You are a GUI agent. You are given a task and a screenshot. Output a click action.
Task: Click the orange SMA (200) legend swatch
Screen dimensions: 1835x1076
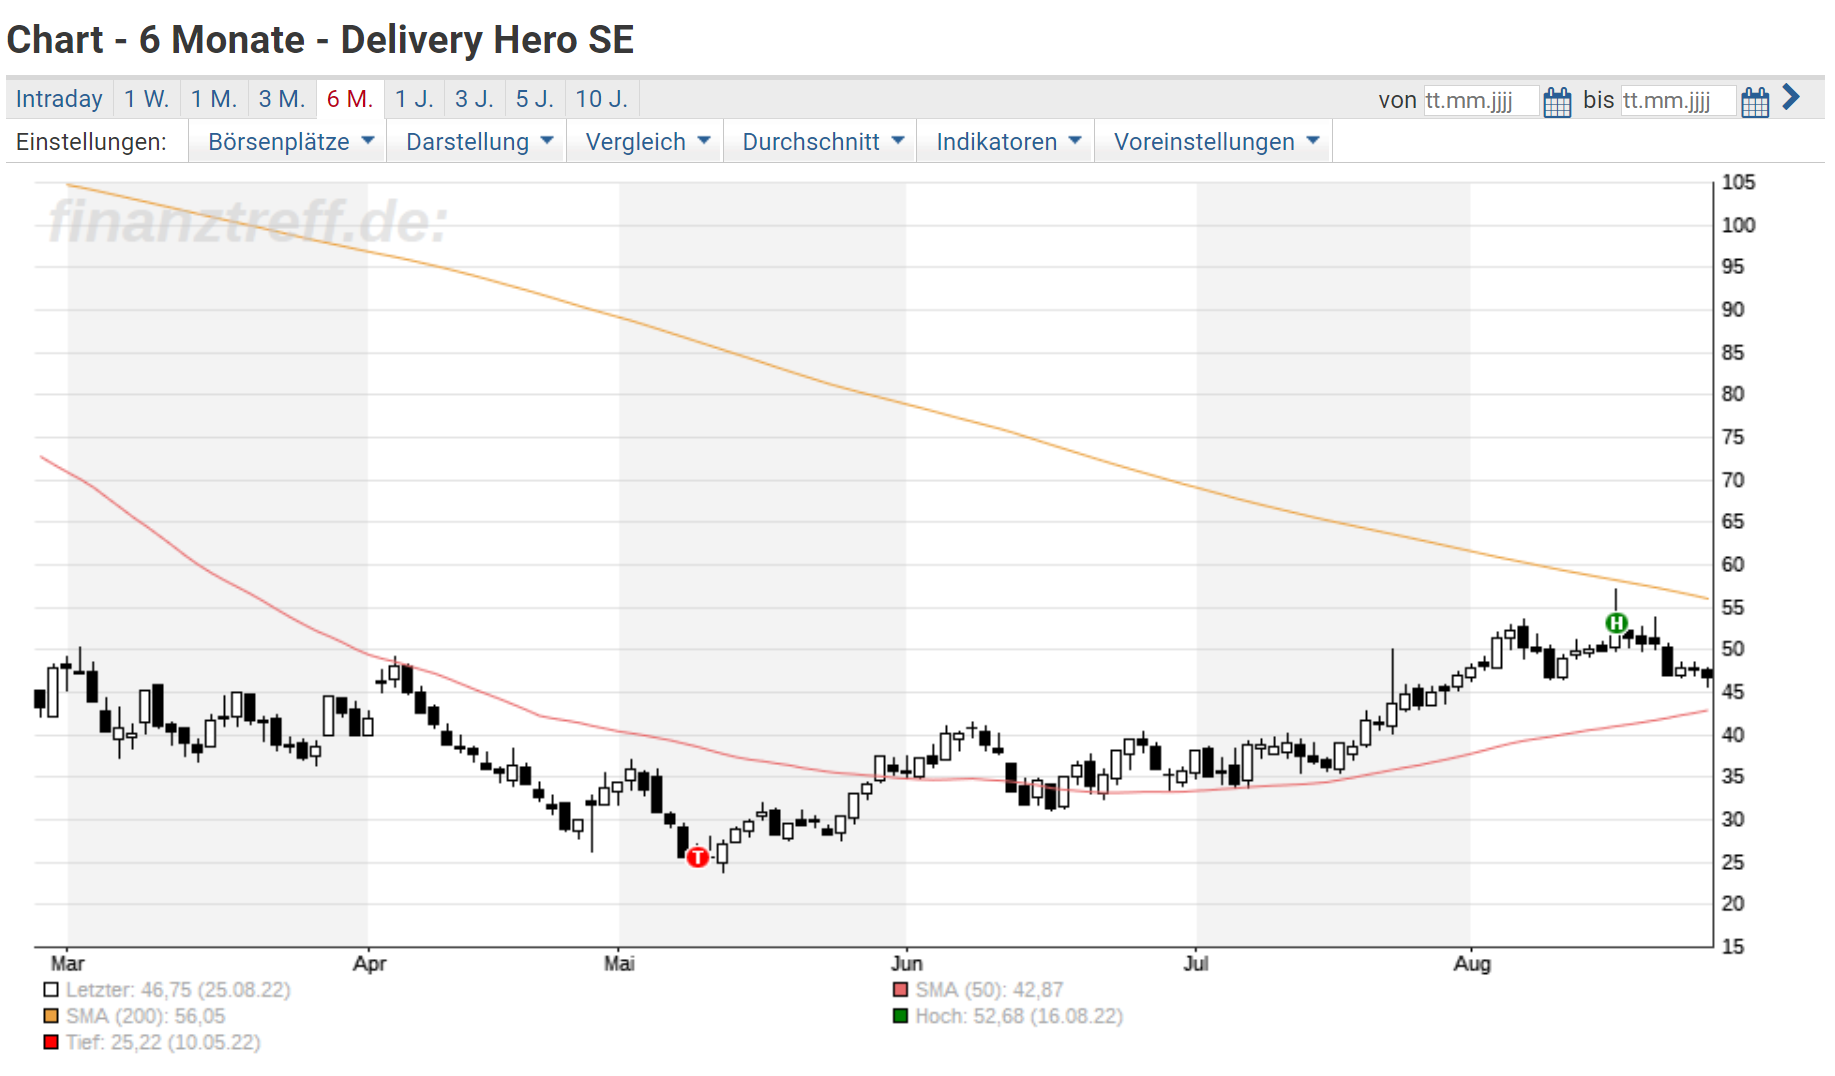(51, 1016)
